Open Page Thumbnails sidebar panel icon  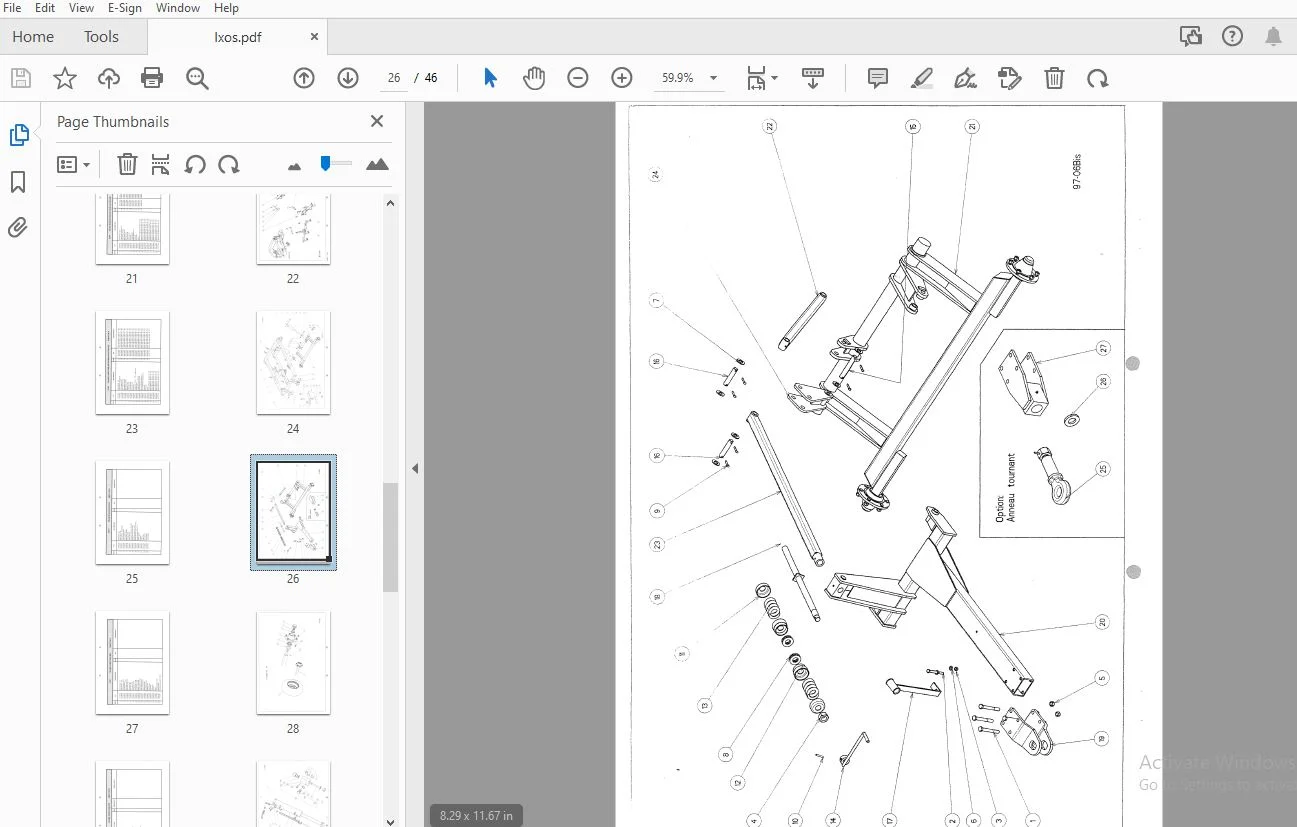(x=19, y=135)
